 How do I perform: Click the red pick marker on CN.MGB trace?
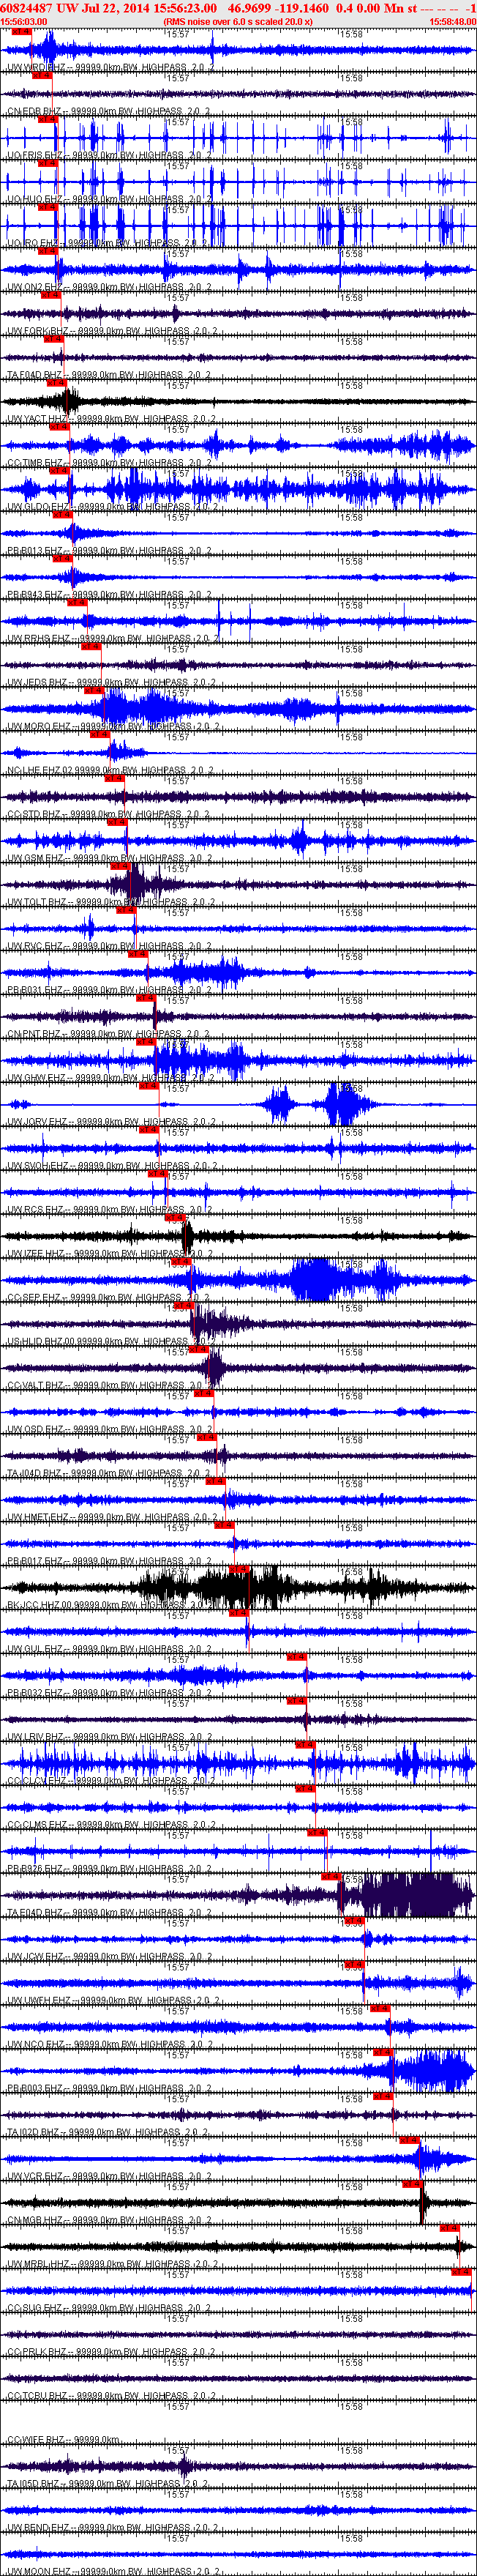pyautogui.click(x=413, y=2184)
